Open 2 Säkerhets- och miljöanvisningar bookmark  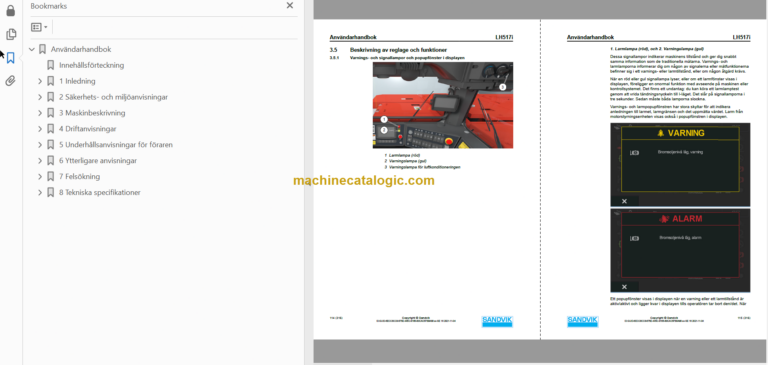tap(114, 97)
